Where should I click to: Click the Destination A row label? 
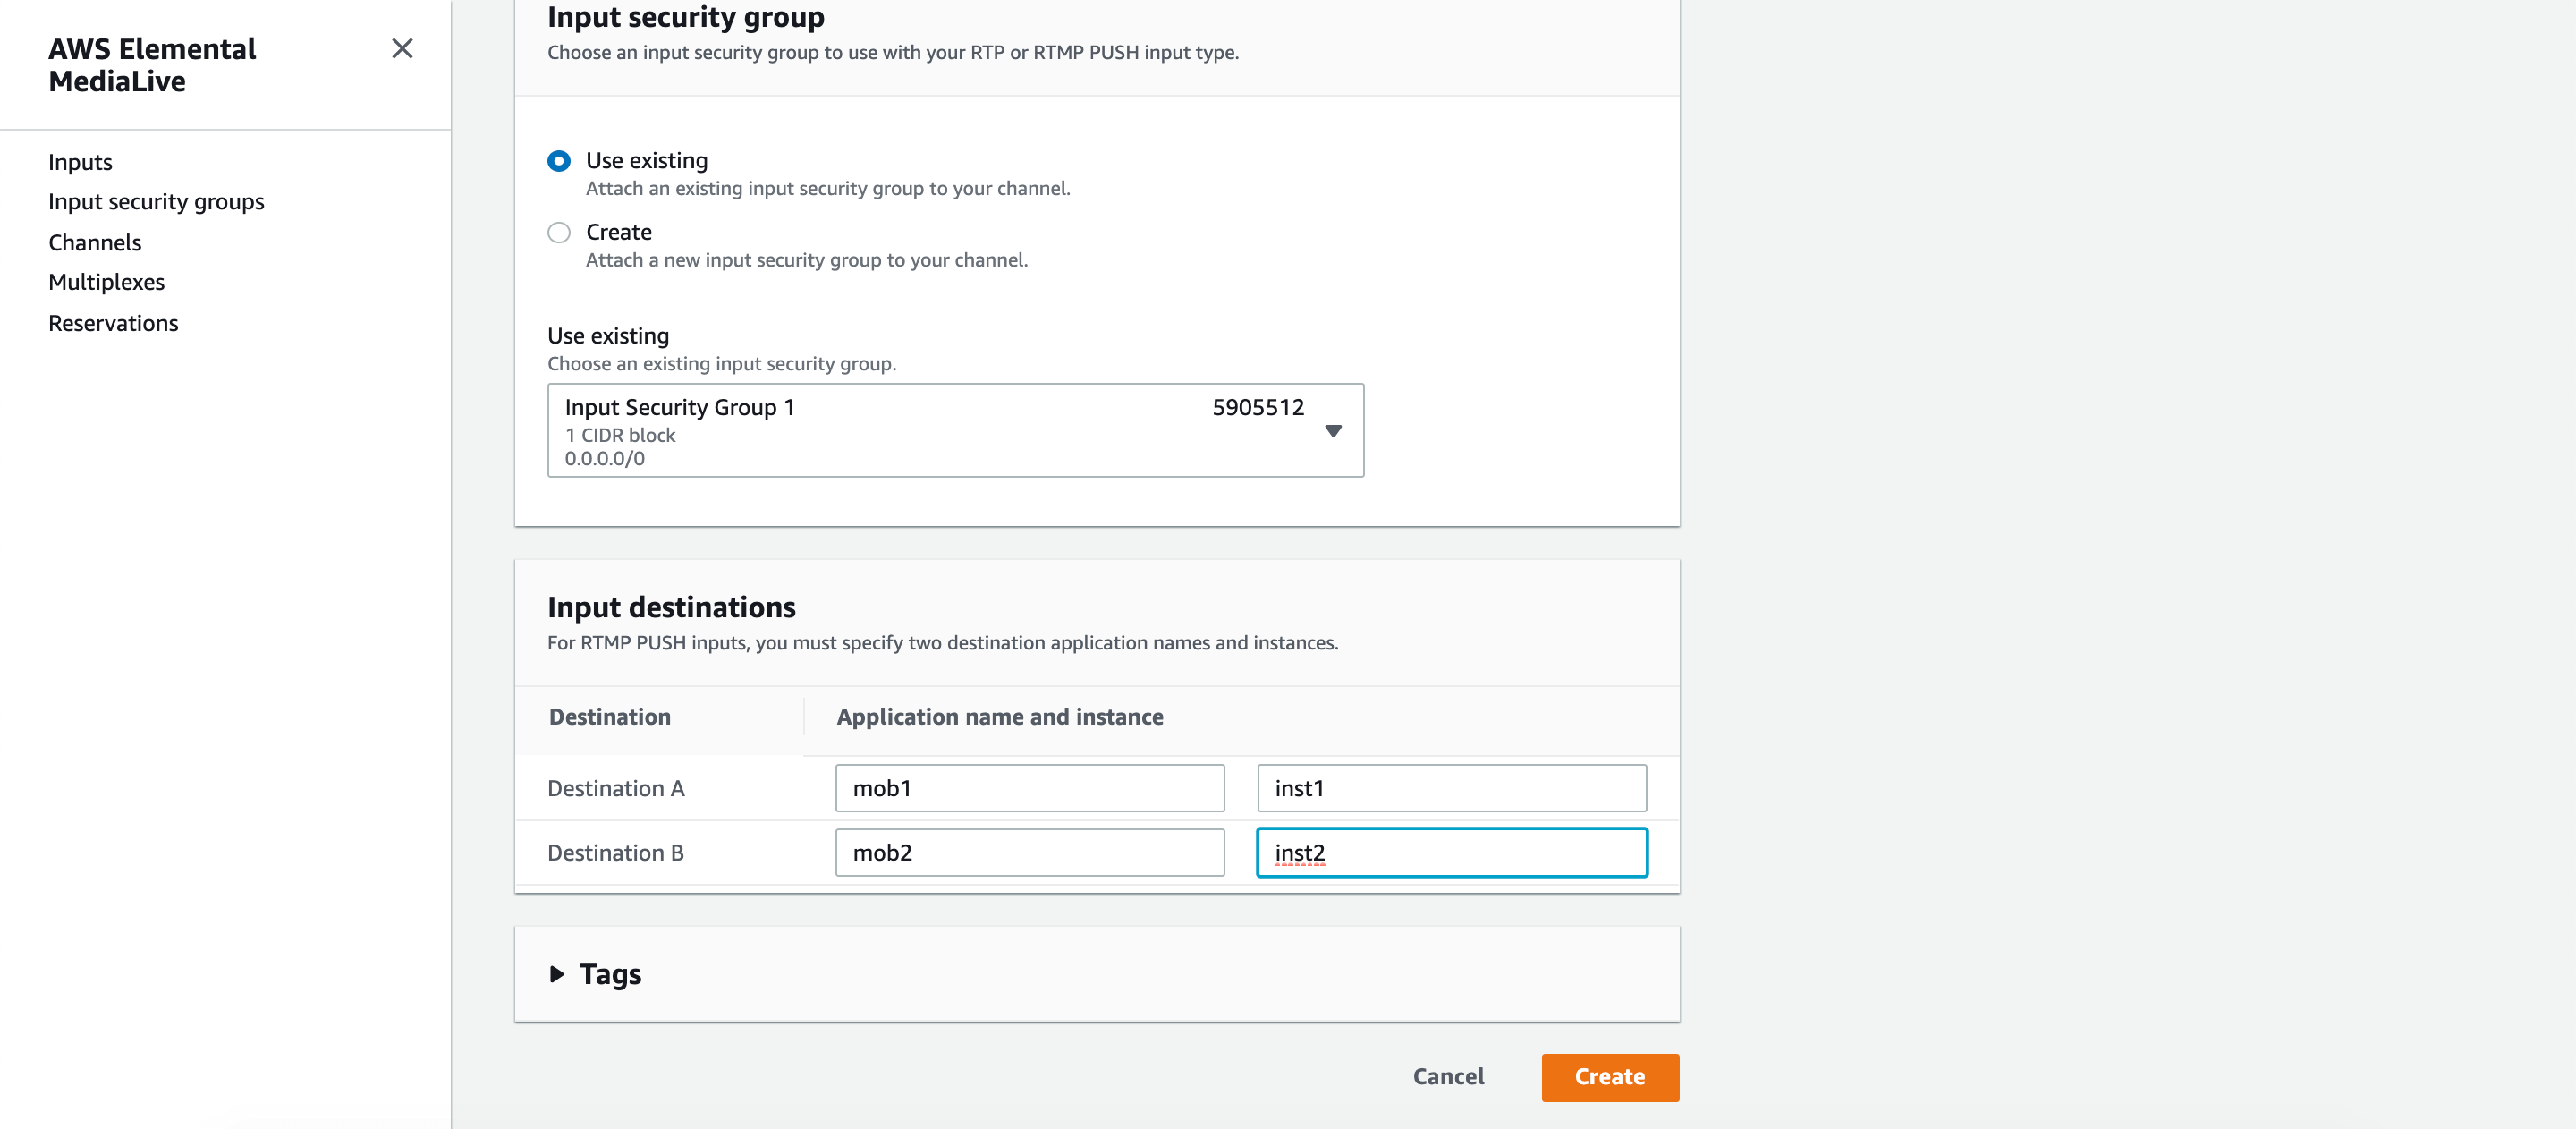point(616,788)
